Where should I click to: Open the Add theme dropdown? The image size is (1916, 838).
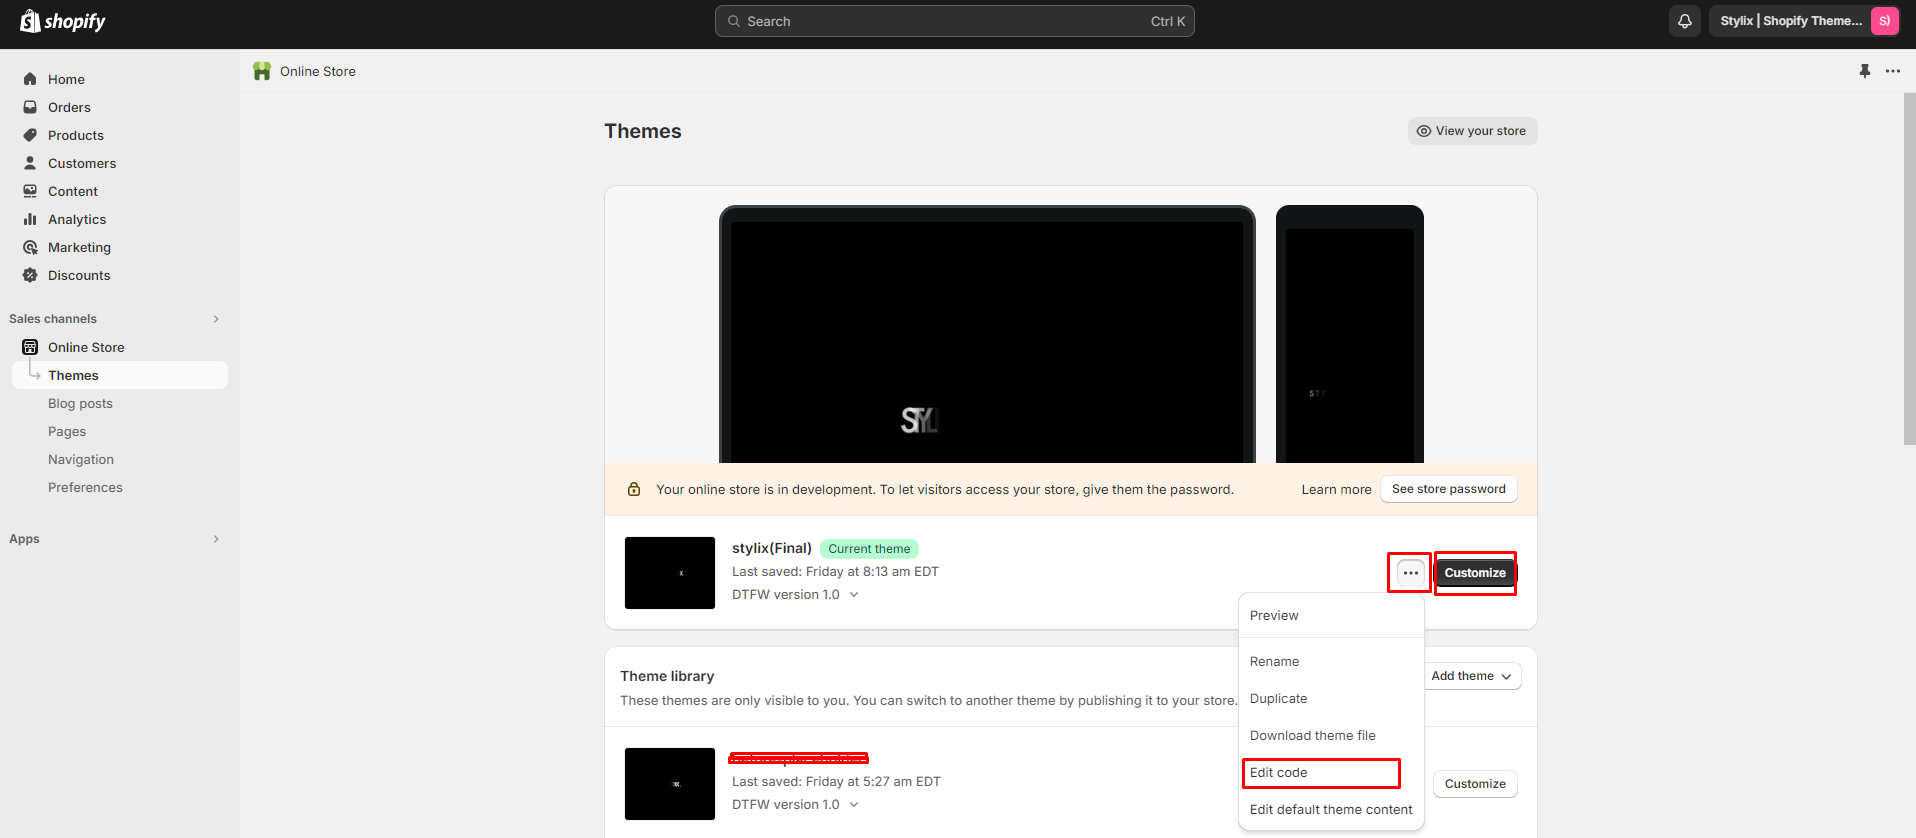point(1471,676)
